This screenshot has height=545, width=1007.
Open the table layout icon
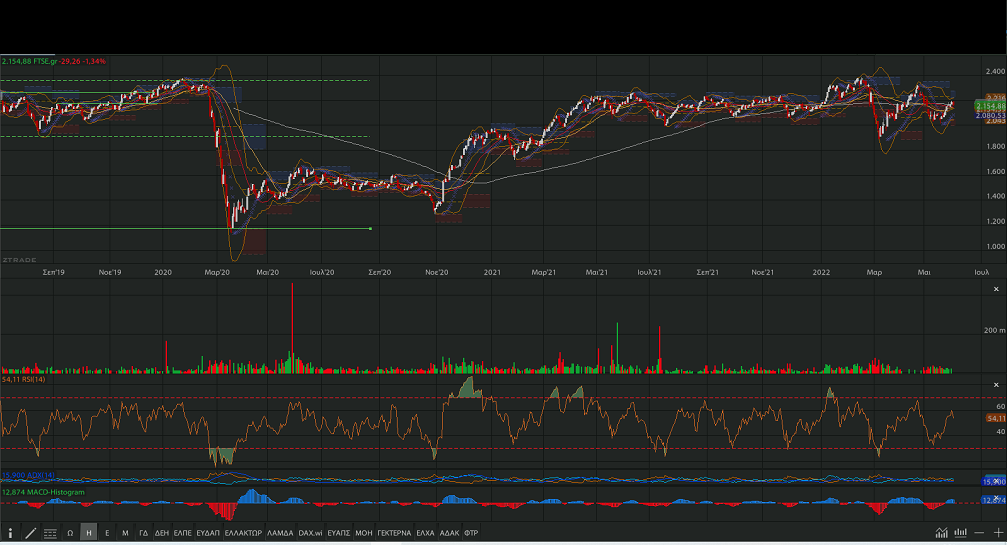point(49,534)
